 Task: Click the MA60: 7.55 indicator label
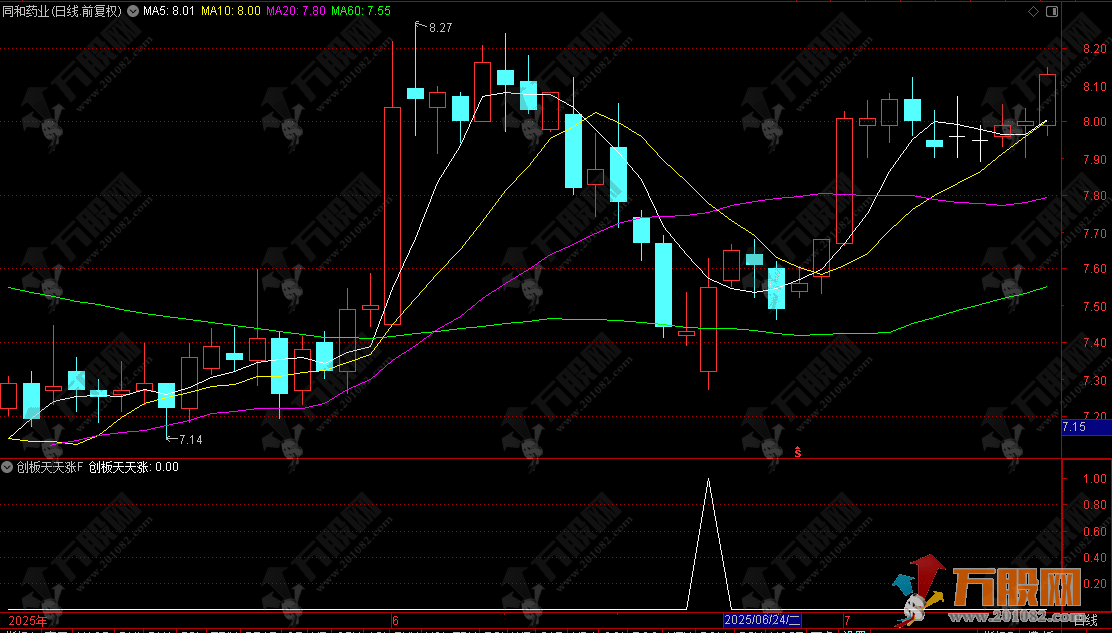pos(360,11)
